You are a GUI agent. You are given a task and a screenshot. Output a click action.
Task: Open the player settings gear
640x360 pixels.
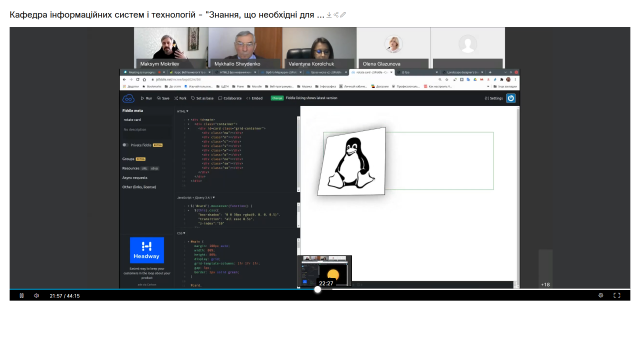601,295
